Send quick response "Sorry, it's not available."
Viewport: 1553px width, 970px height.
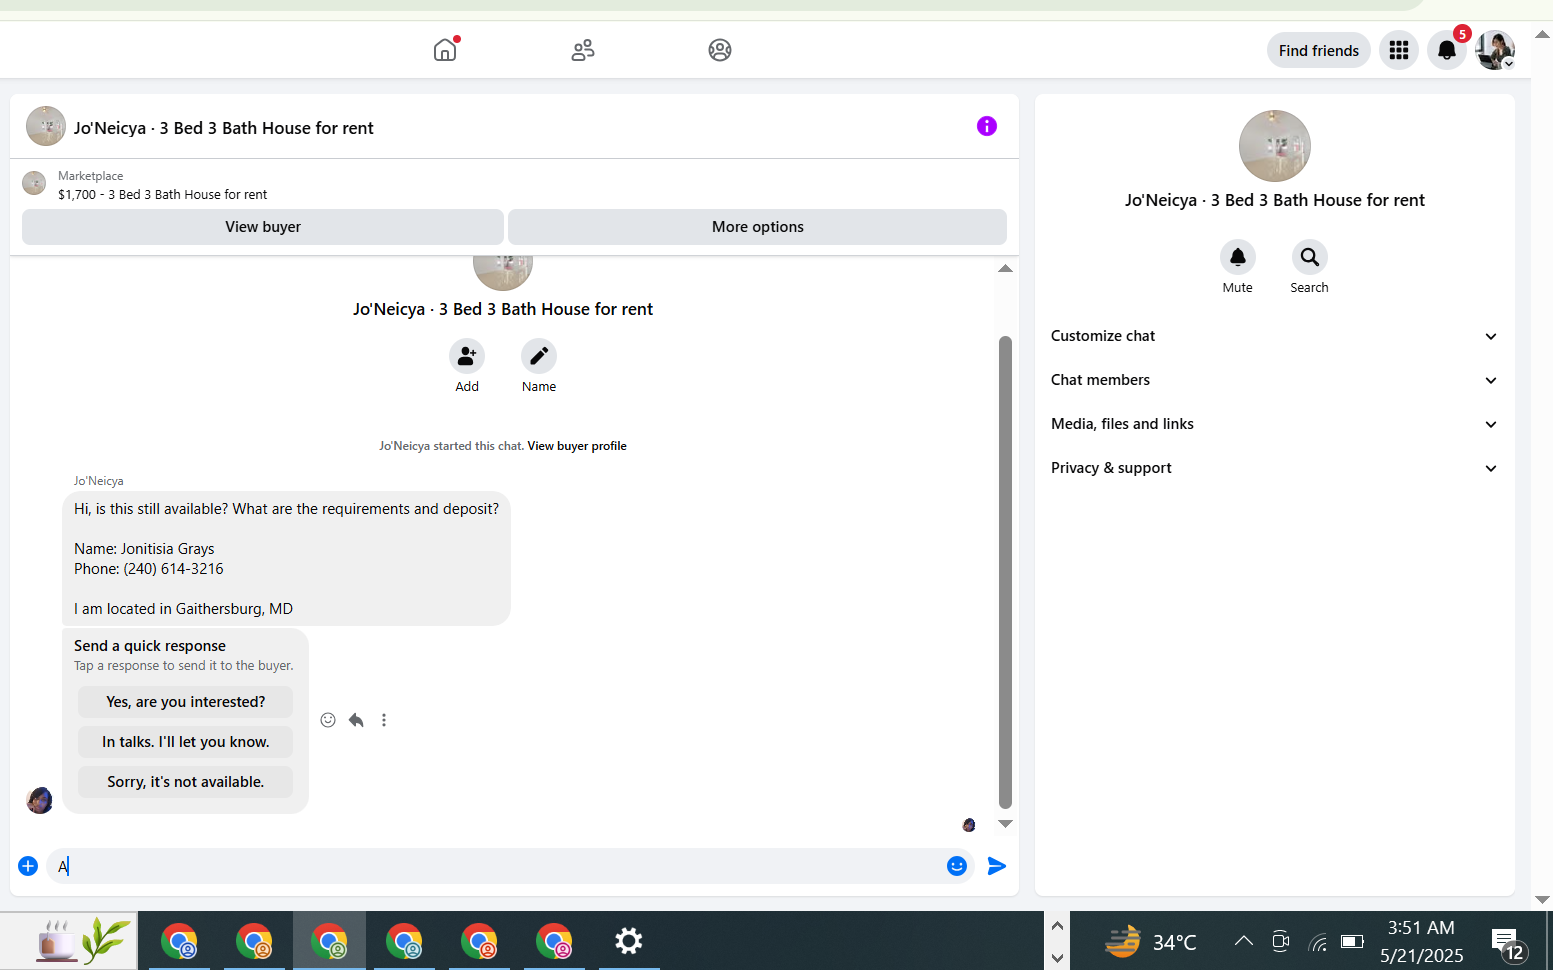point(186,782)
